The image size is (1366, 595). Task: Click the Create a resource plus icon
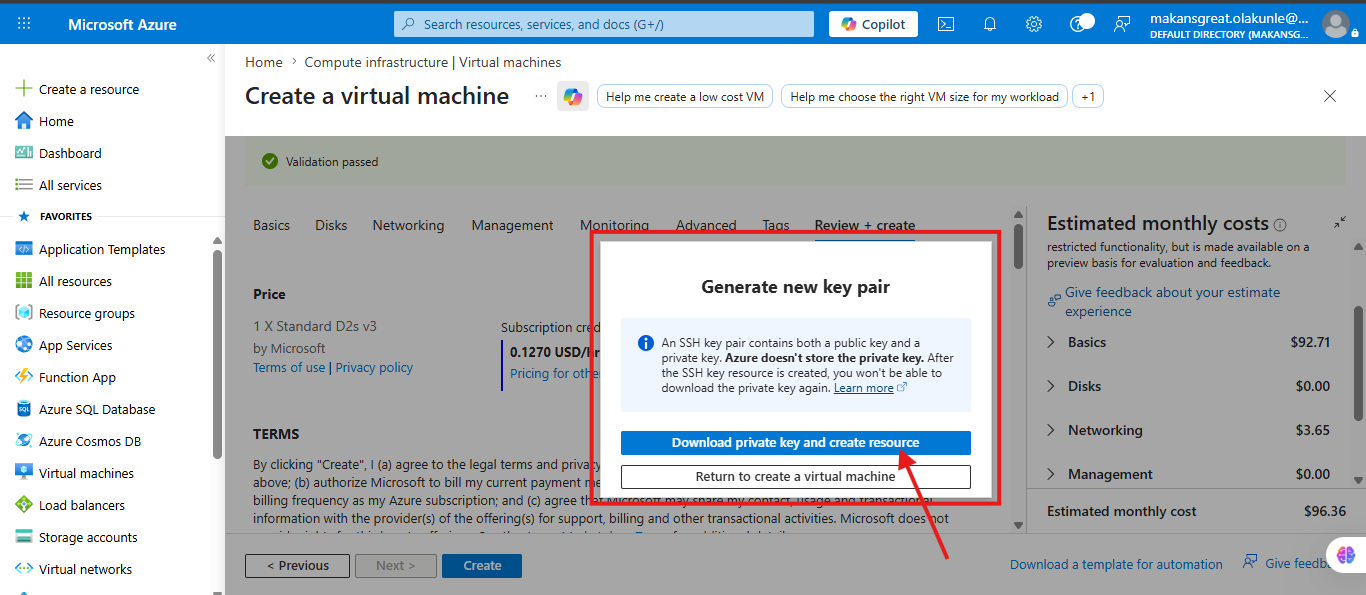[24, 89]
